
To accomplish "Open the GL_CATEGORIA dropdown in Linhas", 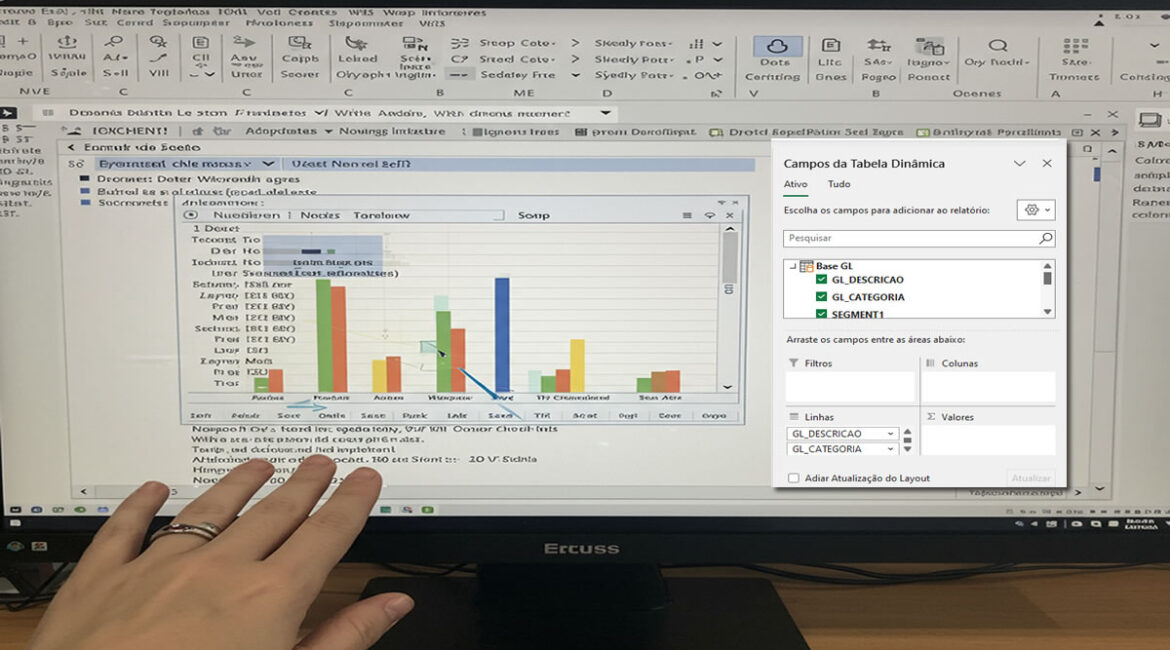I will point(890,450).
